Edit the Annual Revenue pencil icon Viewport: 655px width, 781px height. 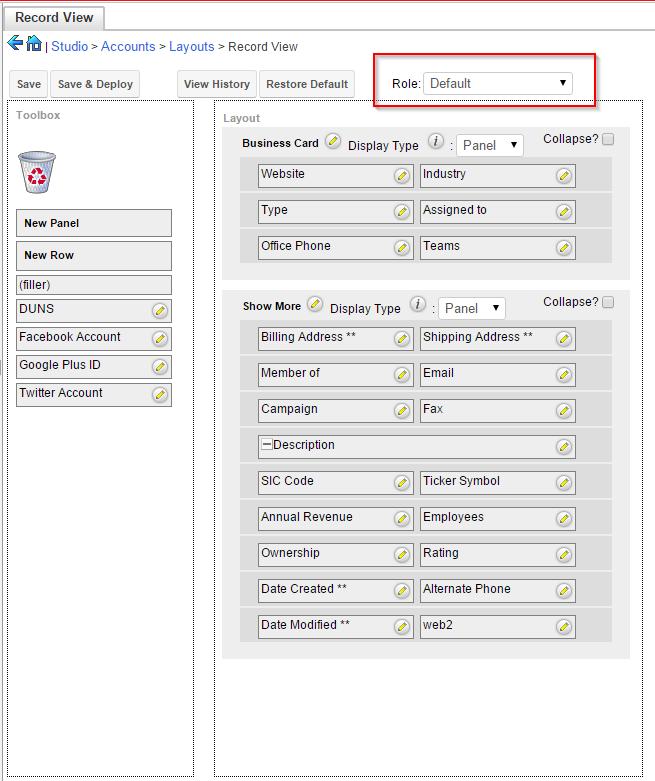402,519
